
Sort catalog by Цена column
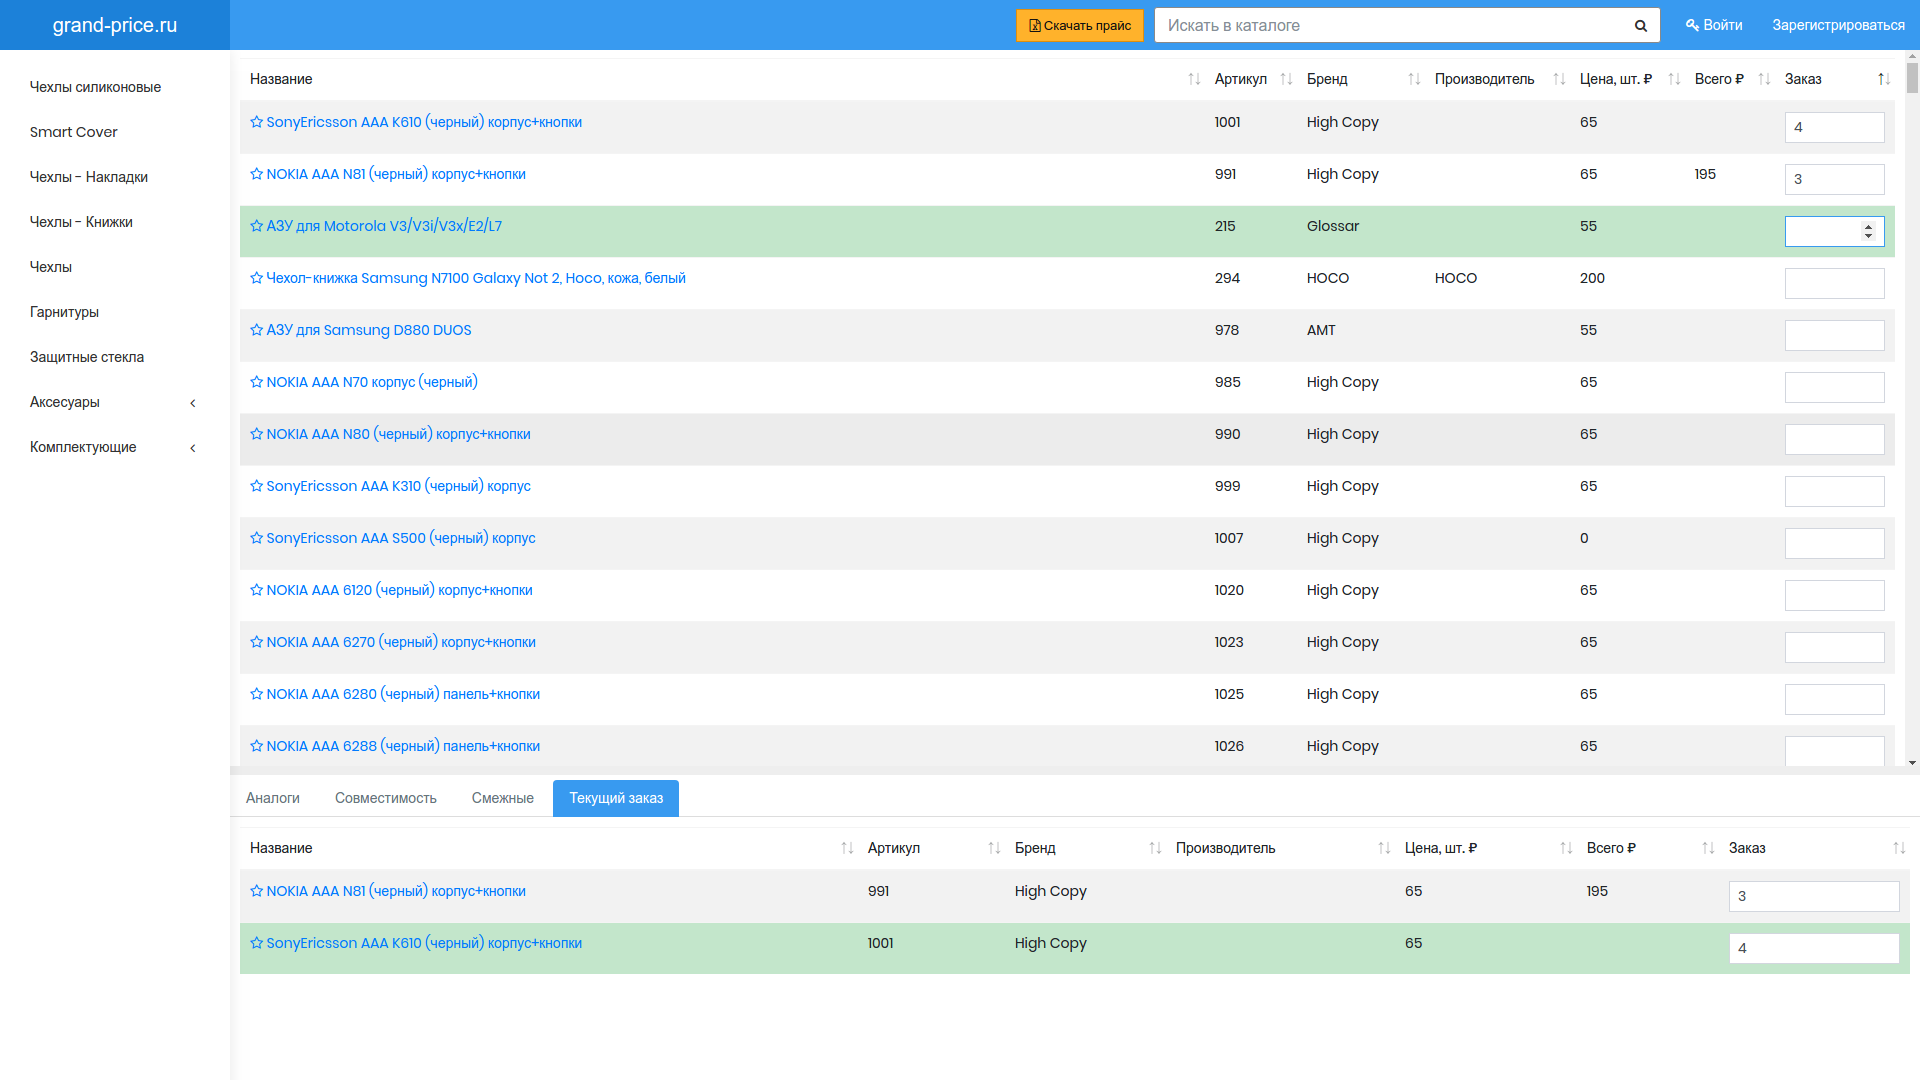click(1674, 79)
